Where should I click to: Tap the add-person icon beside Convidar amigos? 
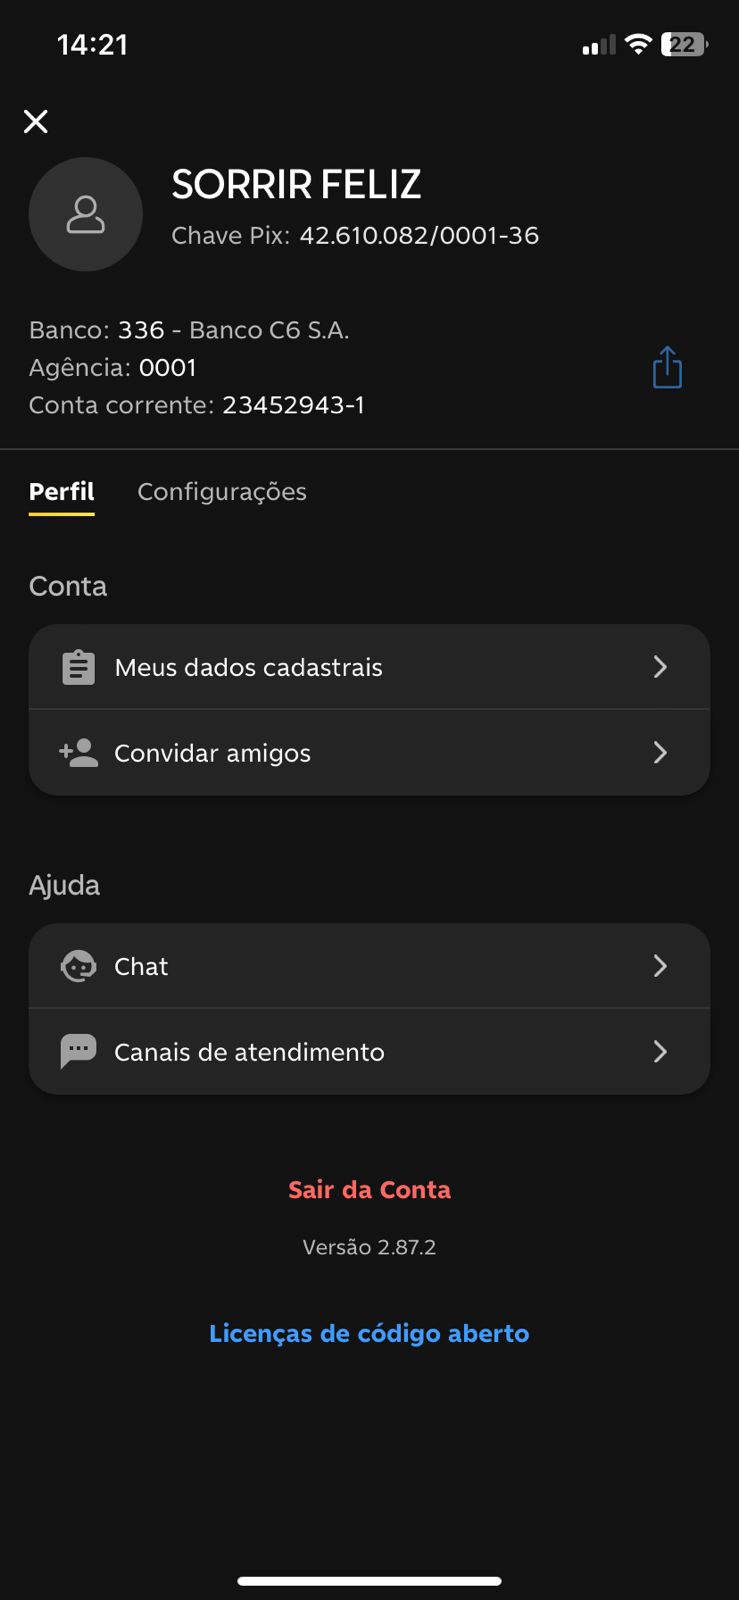(78, 752)
